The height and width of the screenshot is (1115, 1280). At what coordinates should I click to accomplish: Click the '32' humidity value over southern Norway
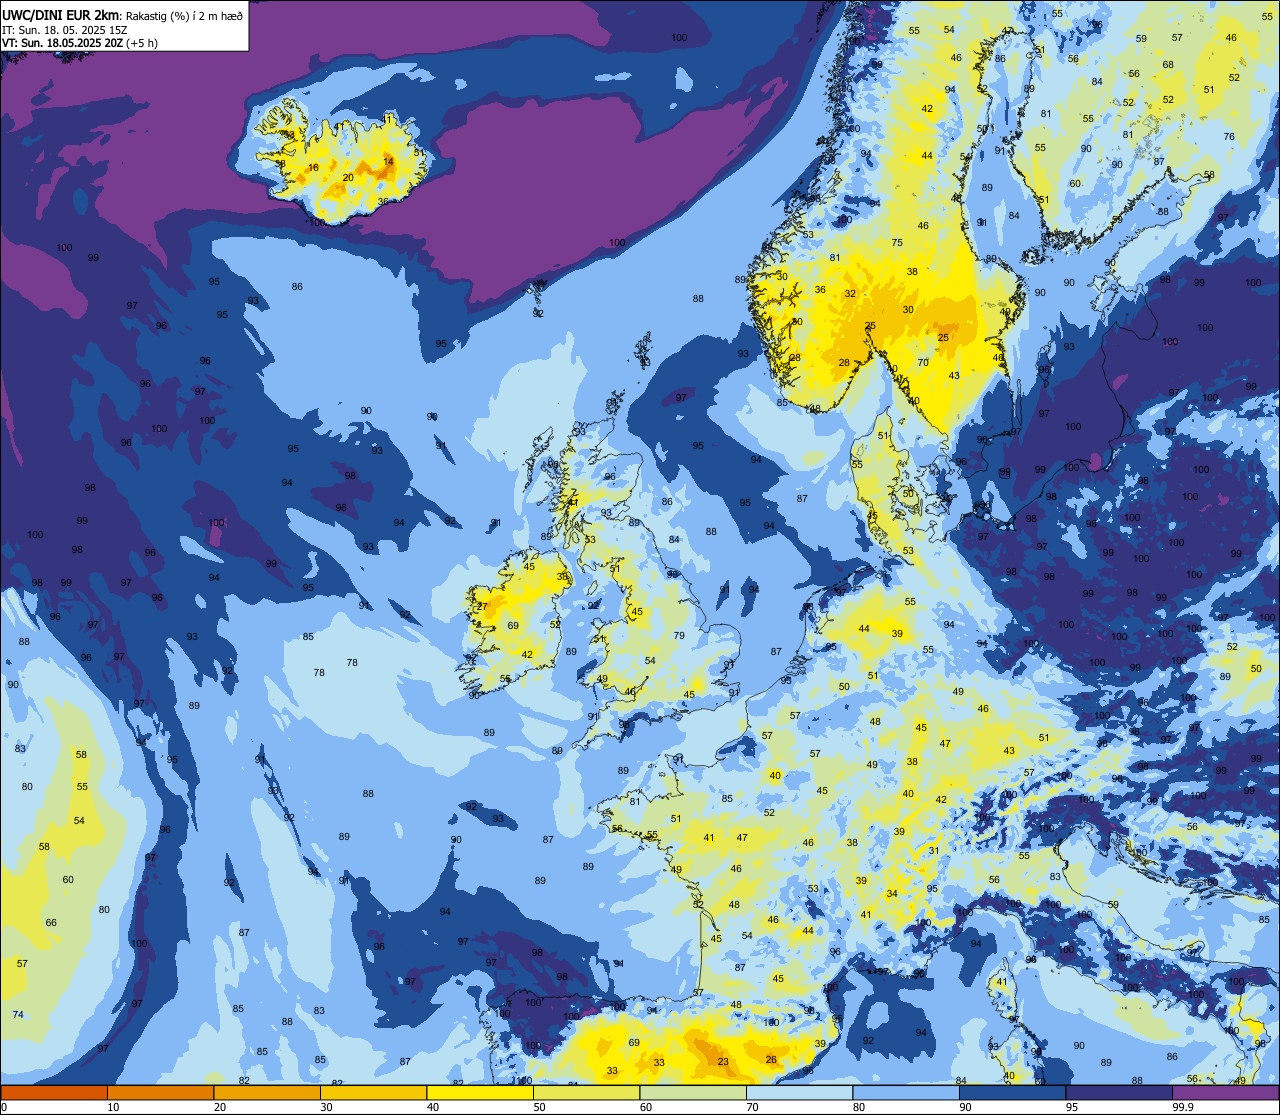click(850, 294)
